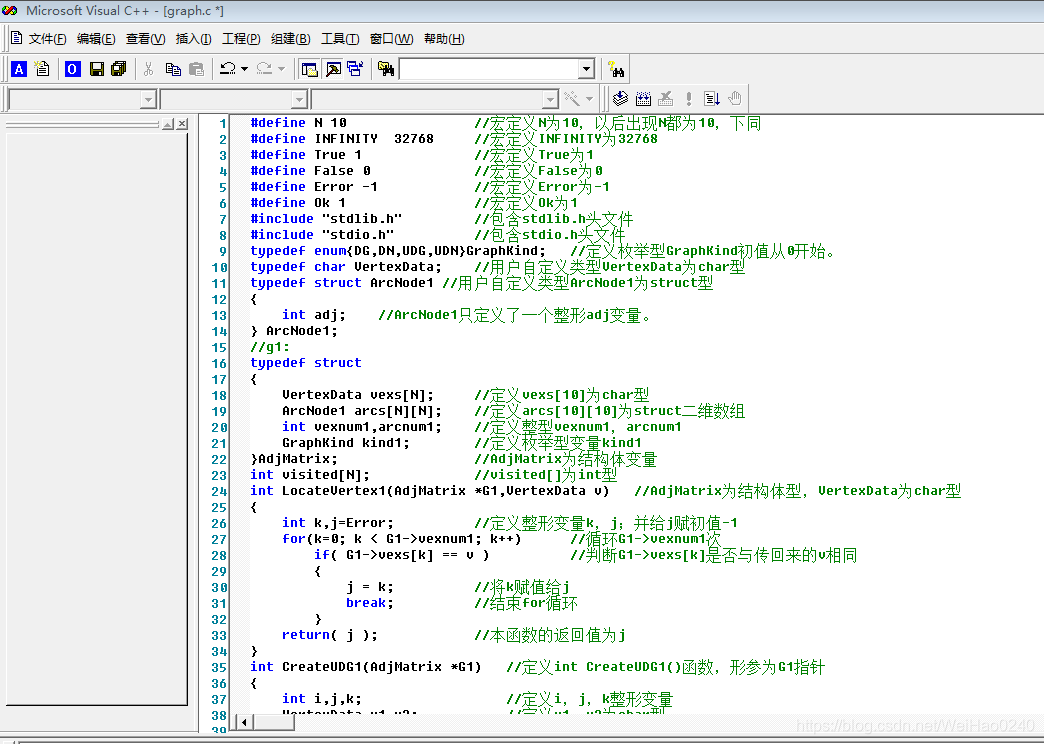Open the 查看(V) menu
This screenshot has width=1044, height=744.
[145, 39]
